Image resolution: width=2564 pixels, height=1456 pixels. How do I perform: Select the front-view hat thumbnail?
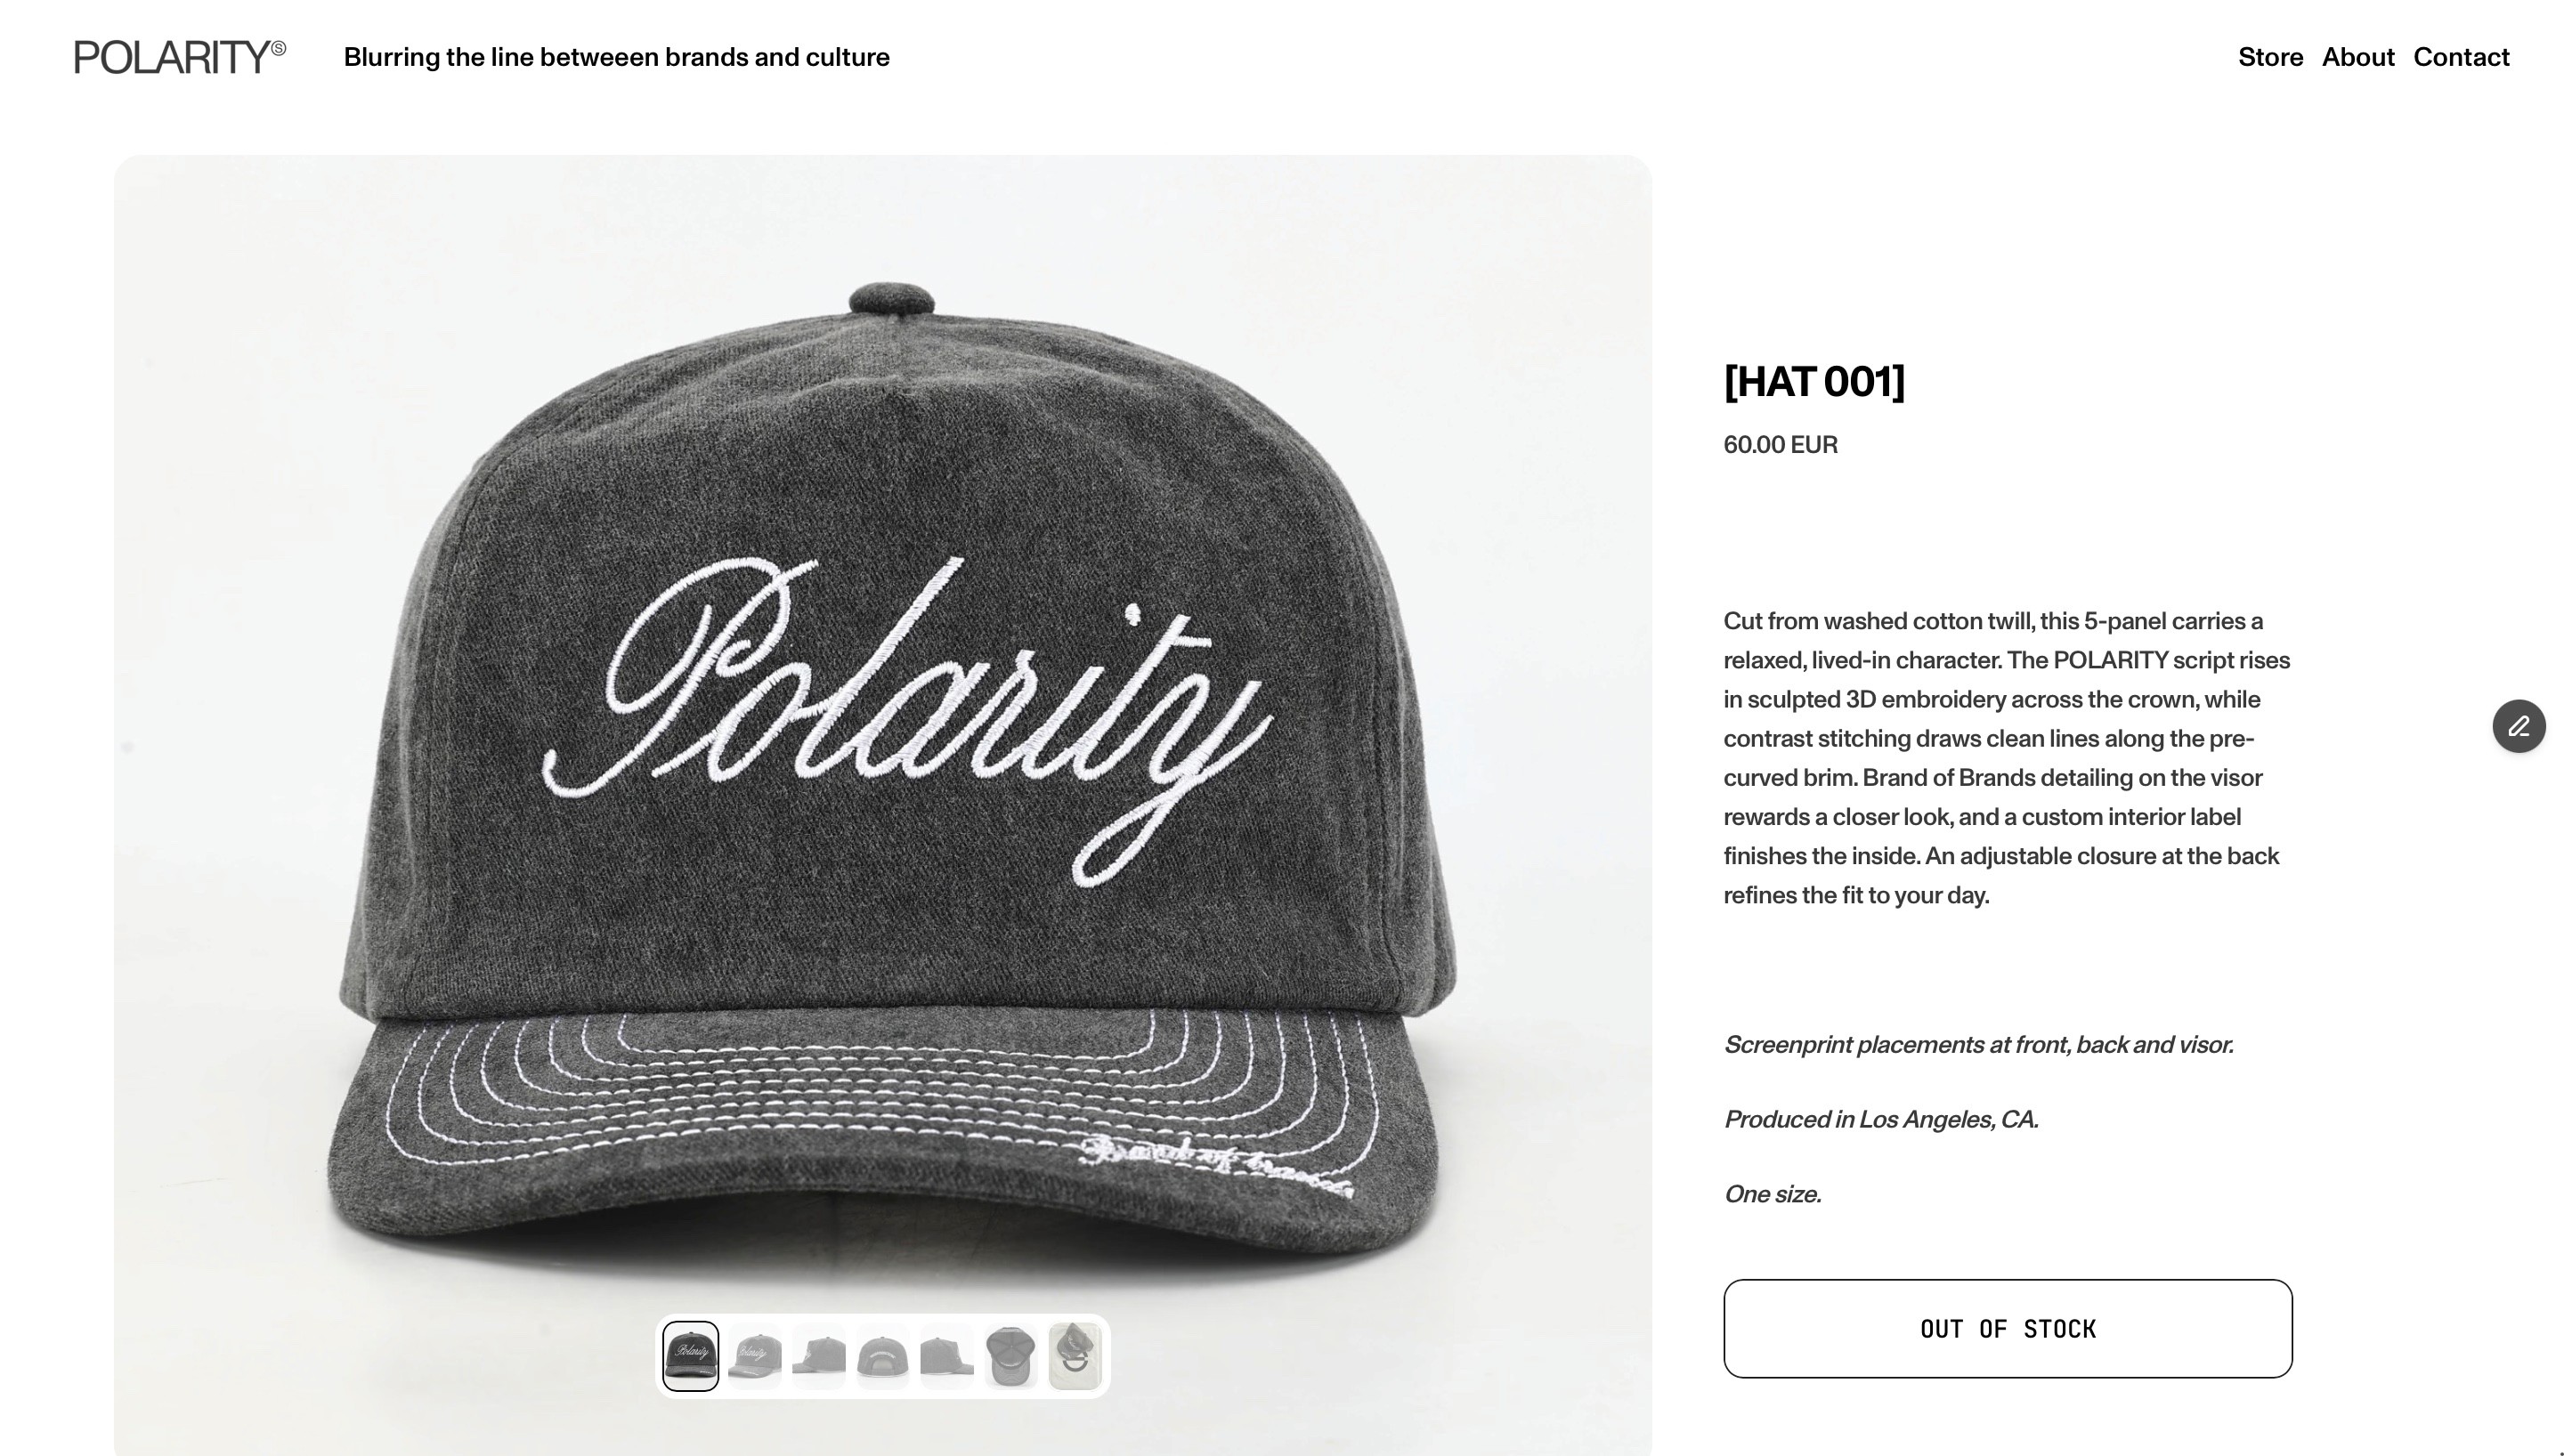click(691, 1356)
